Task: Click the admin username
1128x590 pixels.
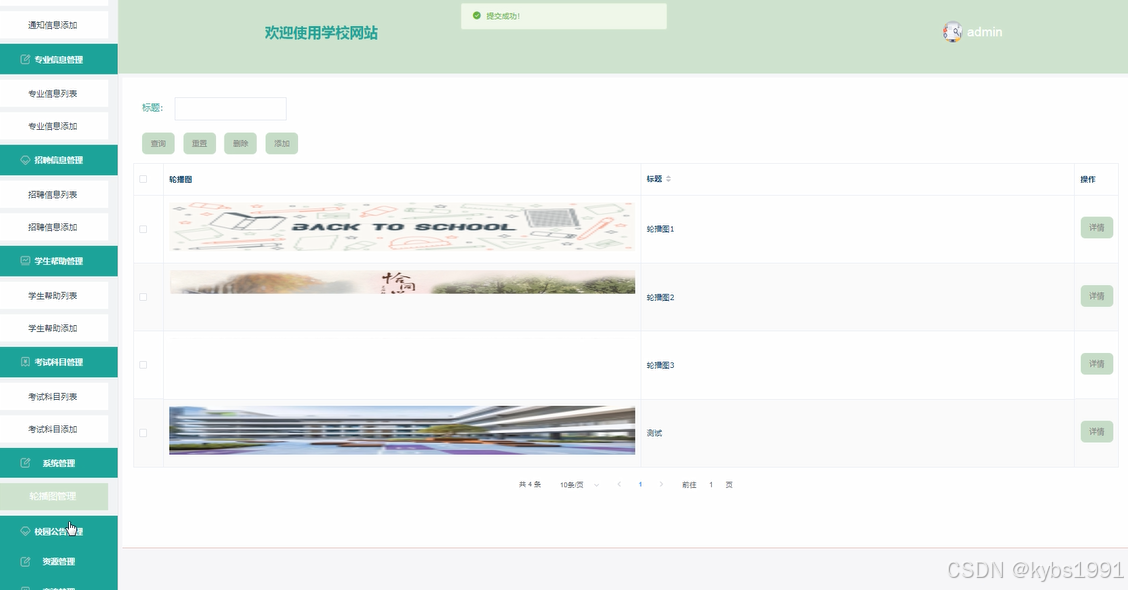Action: [984, 32]
